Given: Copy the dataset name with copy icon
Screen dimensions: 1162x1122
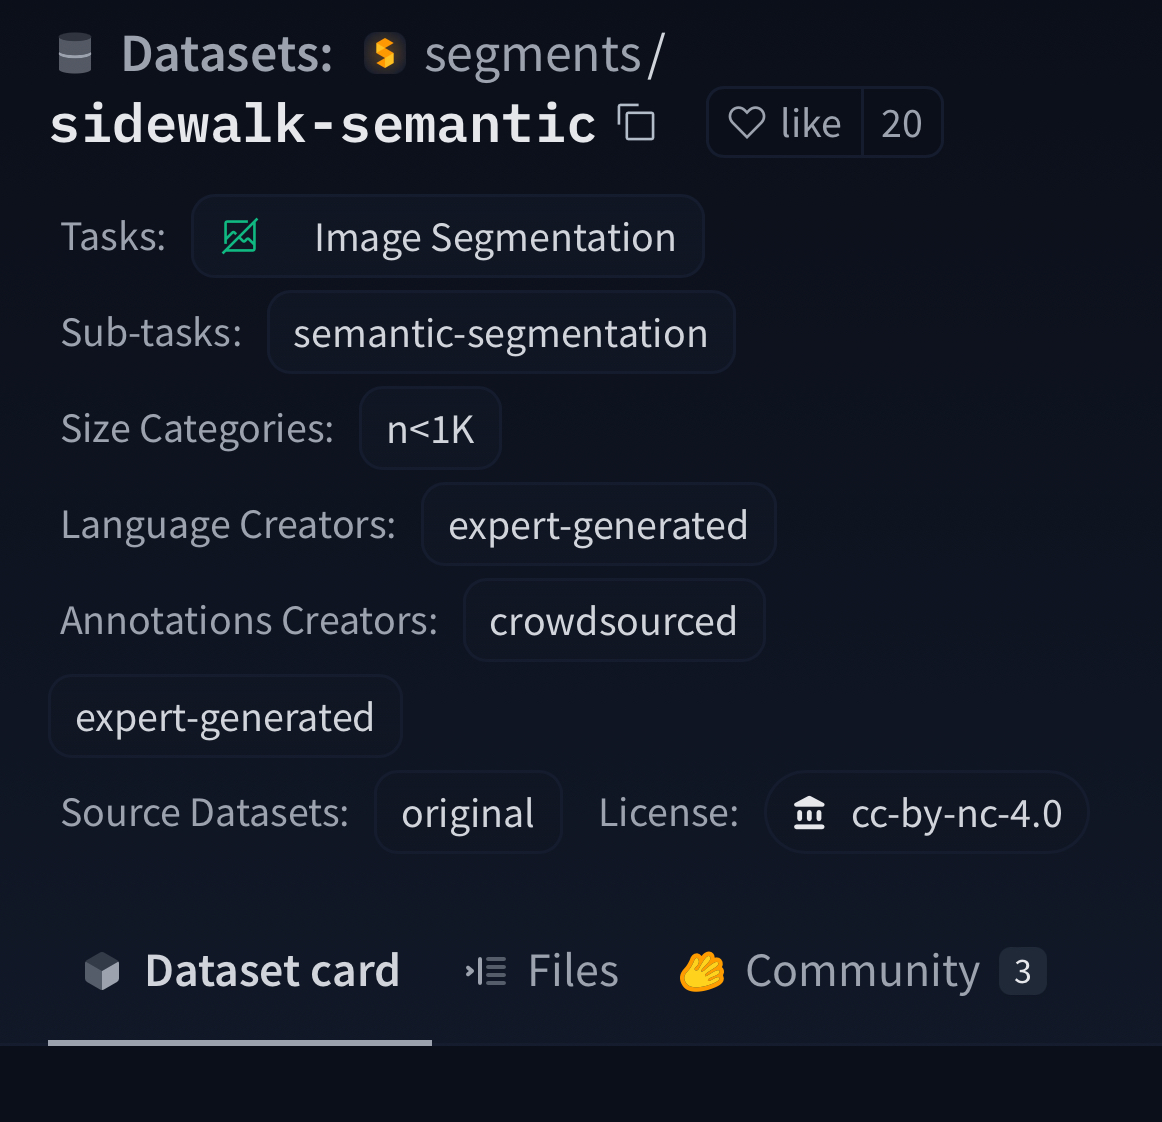Looking at the screenshot, I should point(636,123).
